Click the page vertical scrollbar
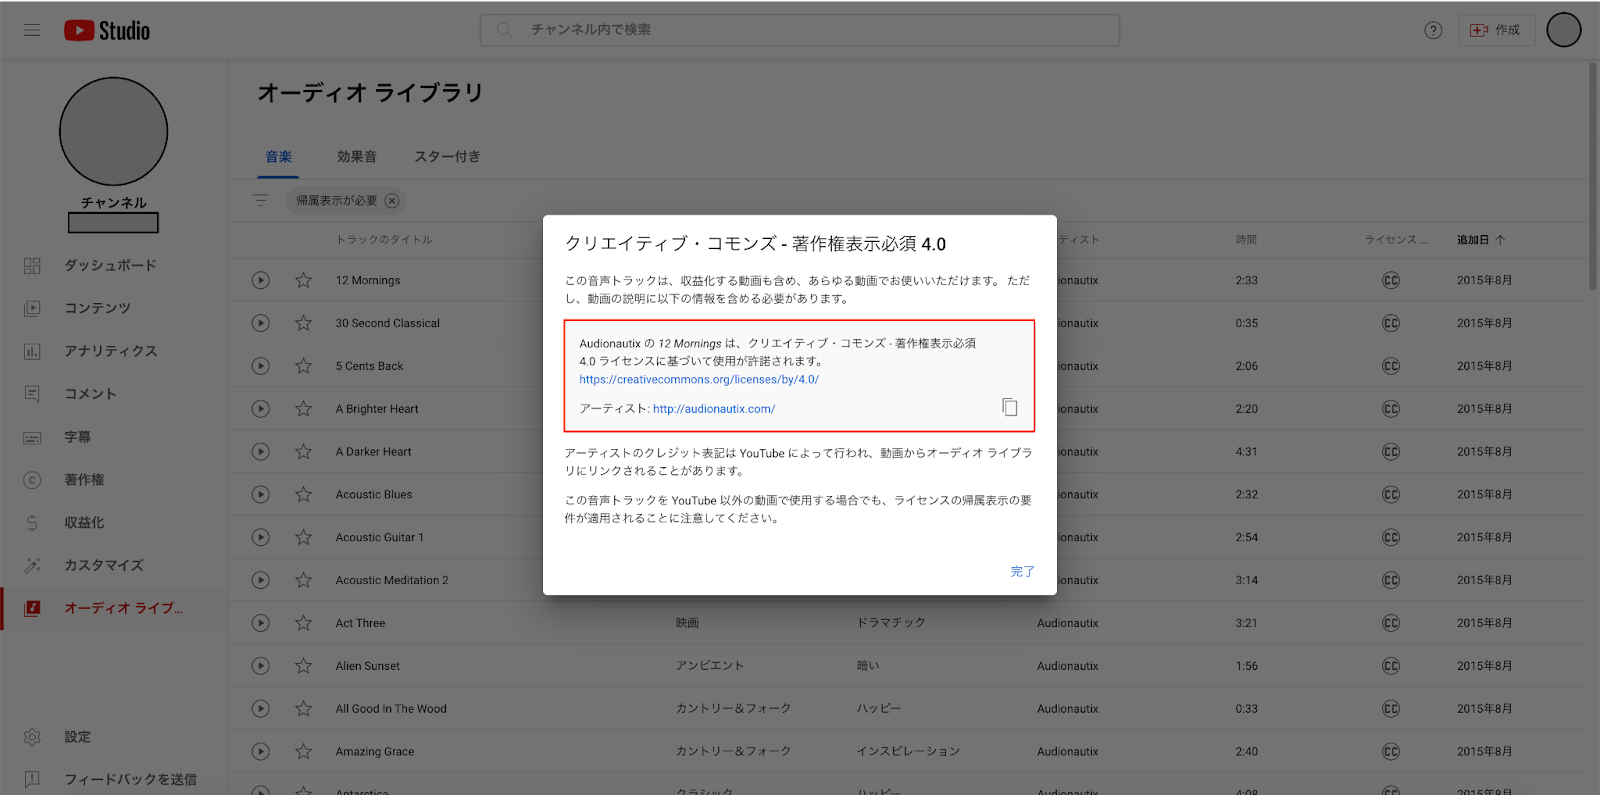Viewport: 1600px width, 795px height. (x=1592, y=176)
